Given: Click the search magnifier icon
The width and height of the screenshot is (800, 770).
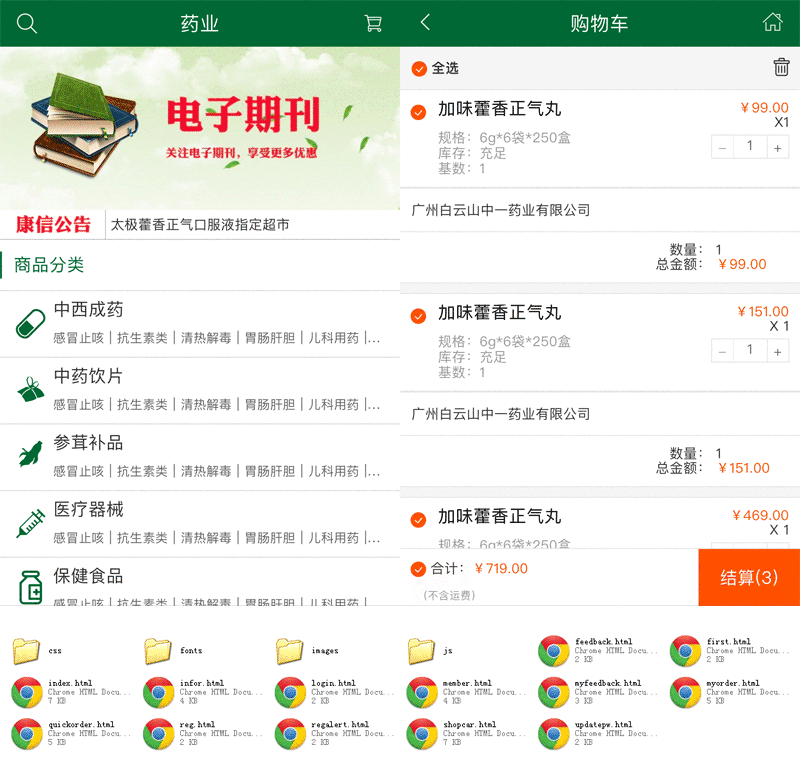Looking at the screenshot, I should coord(27,24).
